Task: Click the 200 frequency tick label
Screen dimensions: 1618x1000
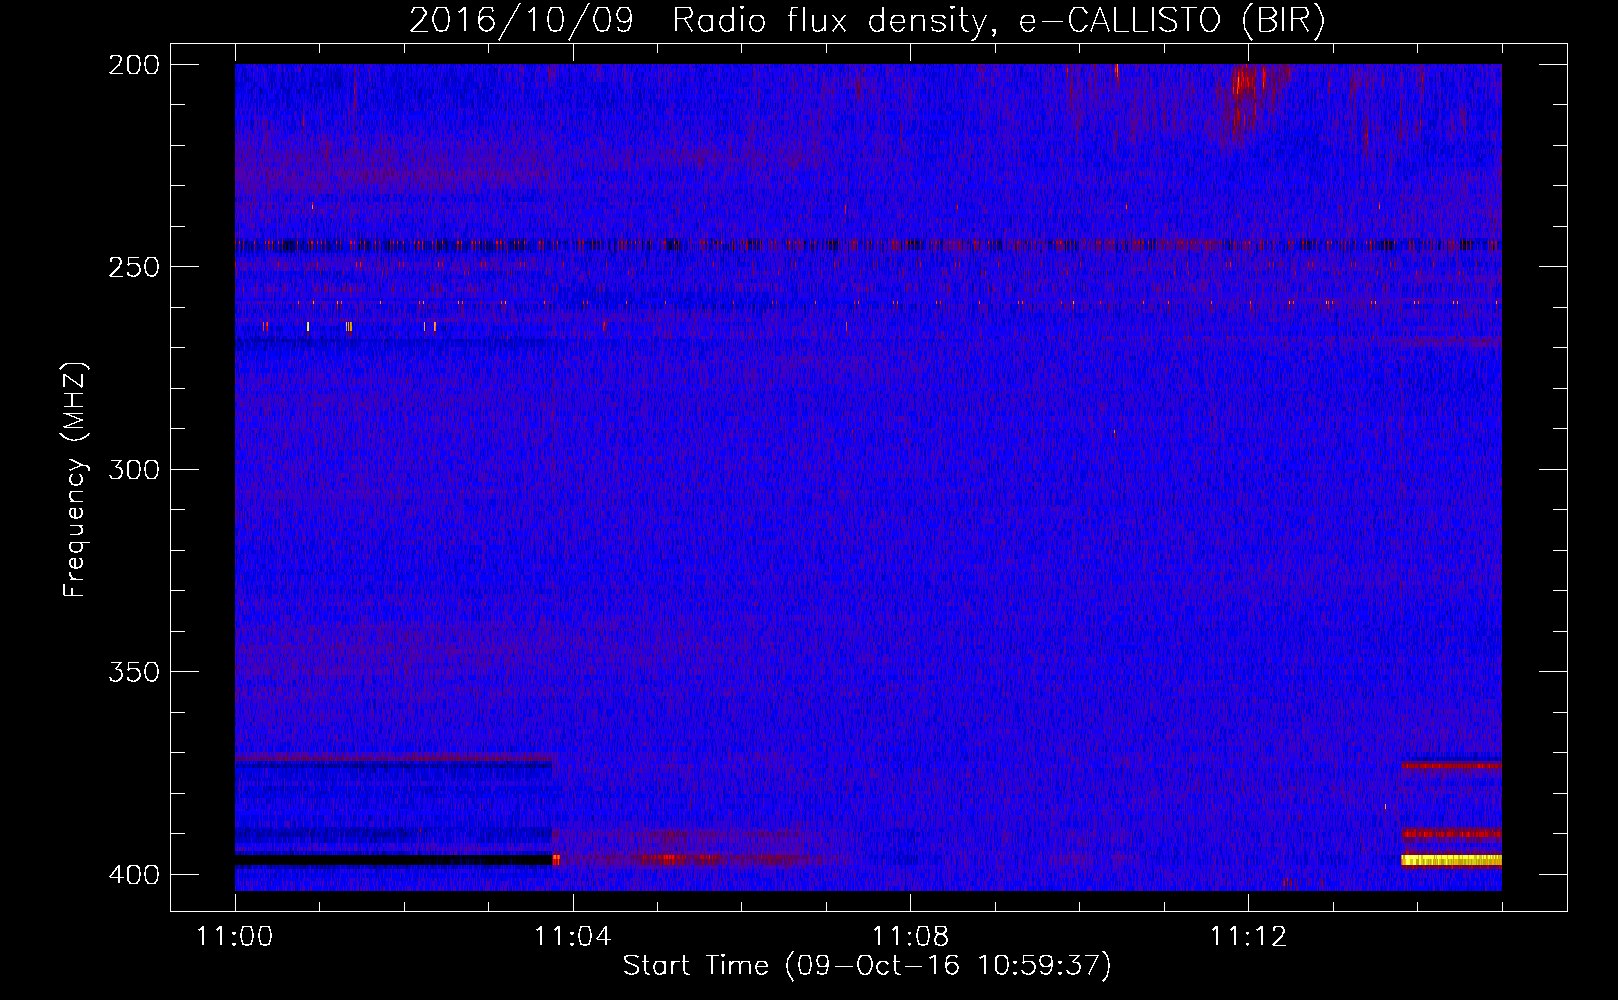Action: (134, 64)
